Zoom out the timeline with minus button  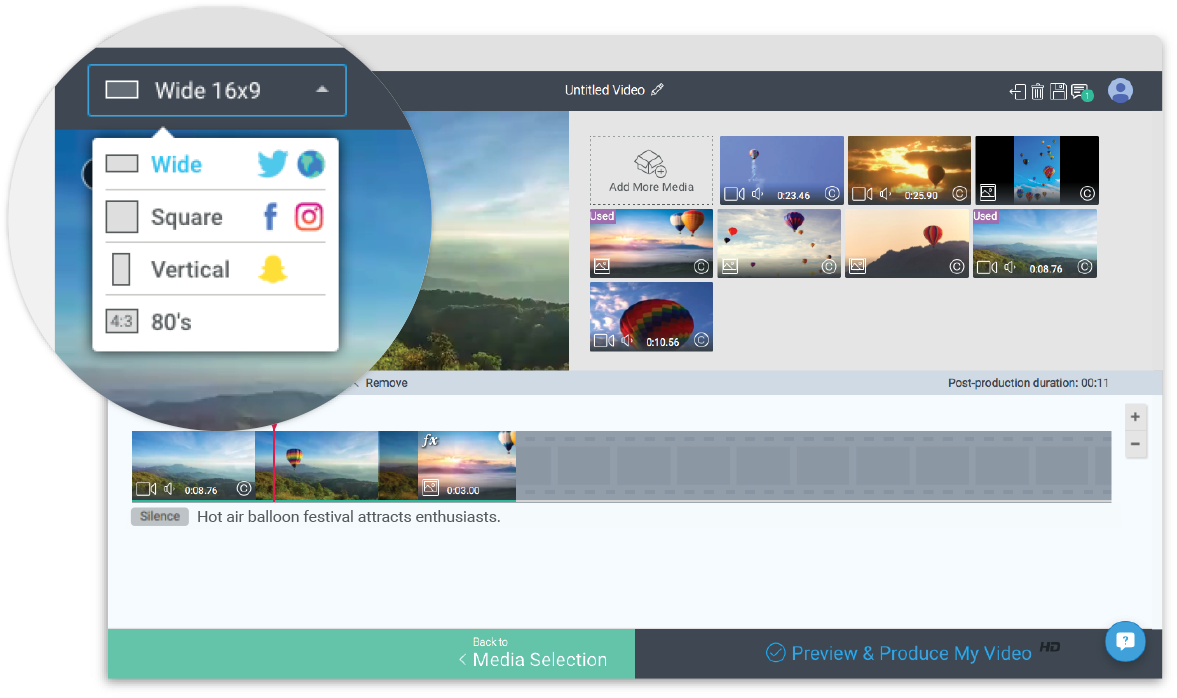1135,444
